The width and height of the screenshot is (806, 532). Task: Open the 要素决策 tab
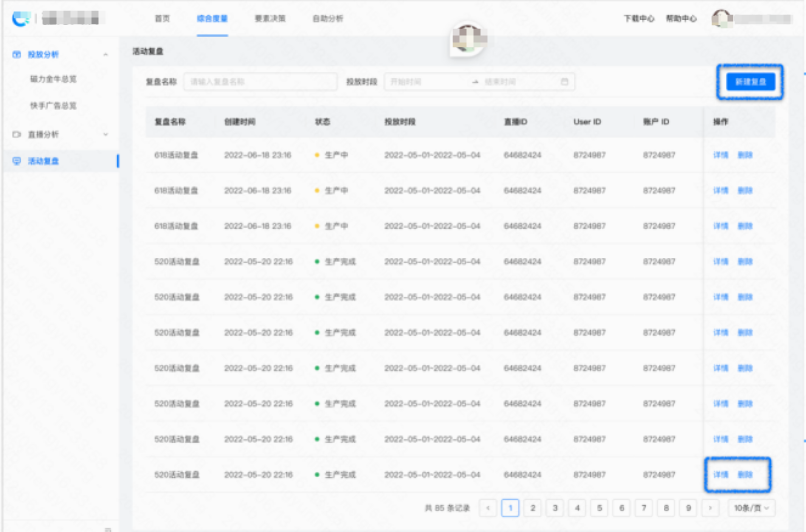click(270, 19)
